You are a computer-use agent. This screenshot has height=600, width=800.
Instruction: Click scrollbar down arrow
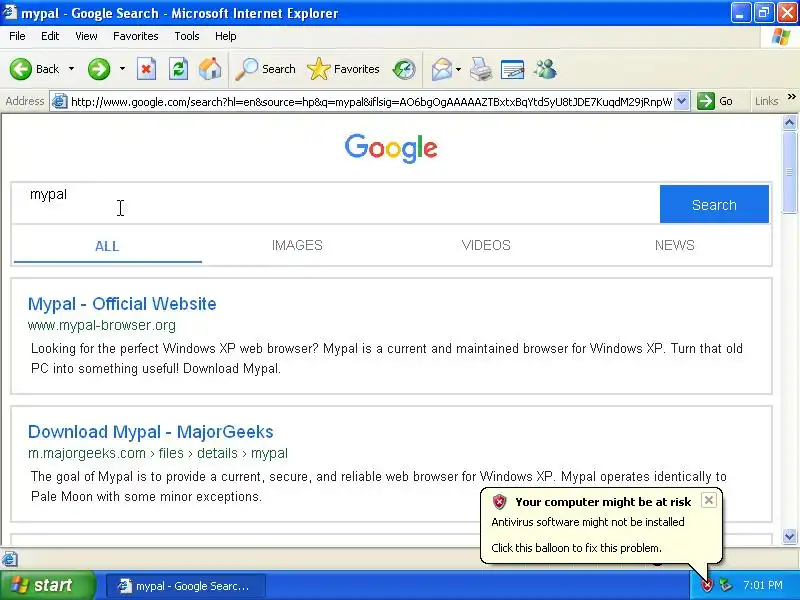click(789, 536)
